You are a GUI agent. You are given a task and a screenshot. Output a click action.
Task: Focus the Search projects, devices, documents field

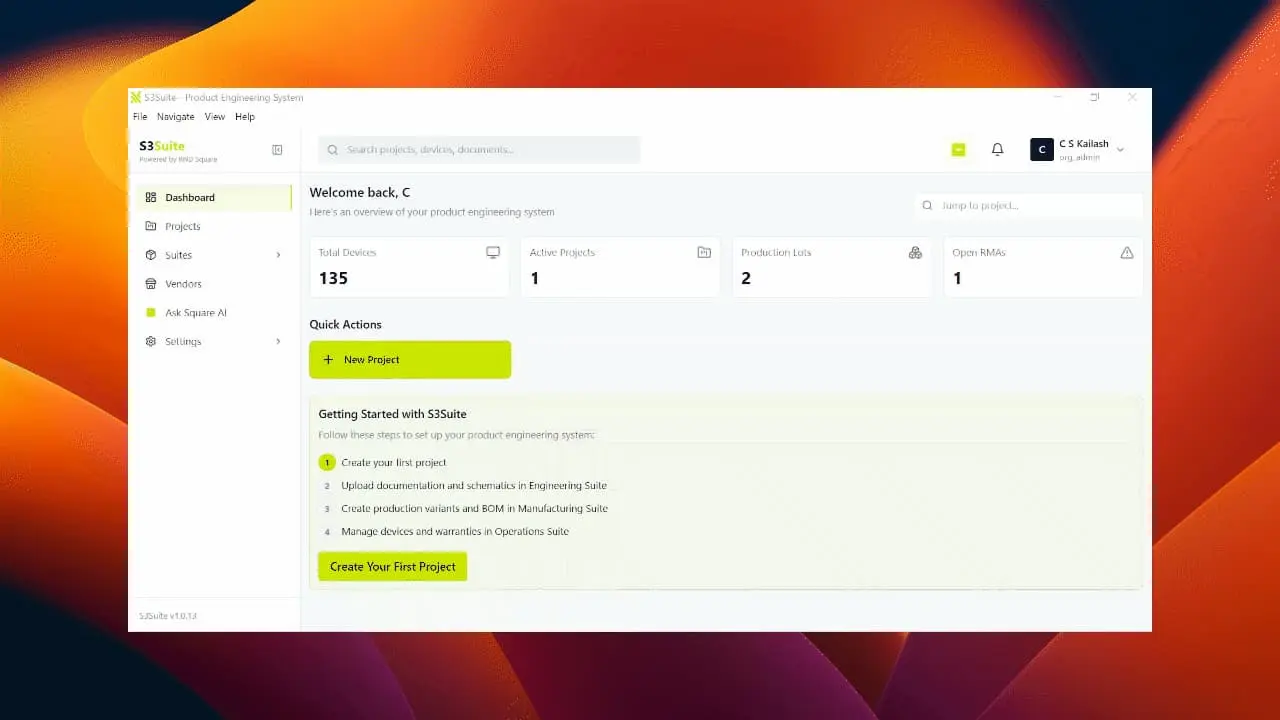479,150
